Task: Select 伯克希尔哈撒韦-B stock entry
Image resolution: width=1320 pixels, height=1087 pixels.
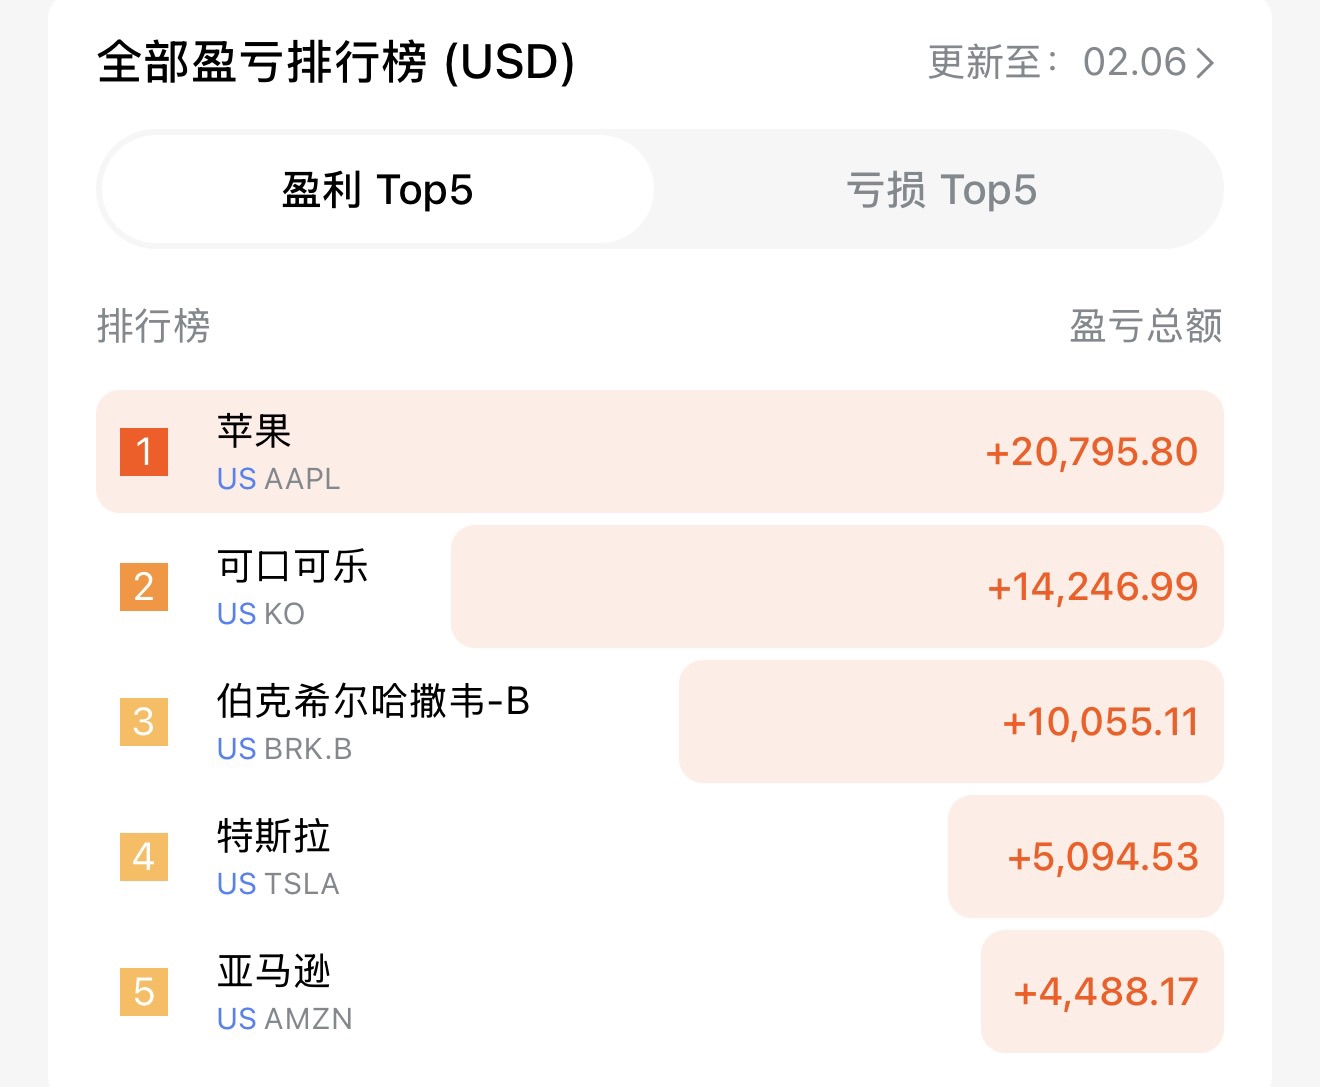Action: coord(373,701)
